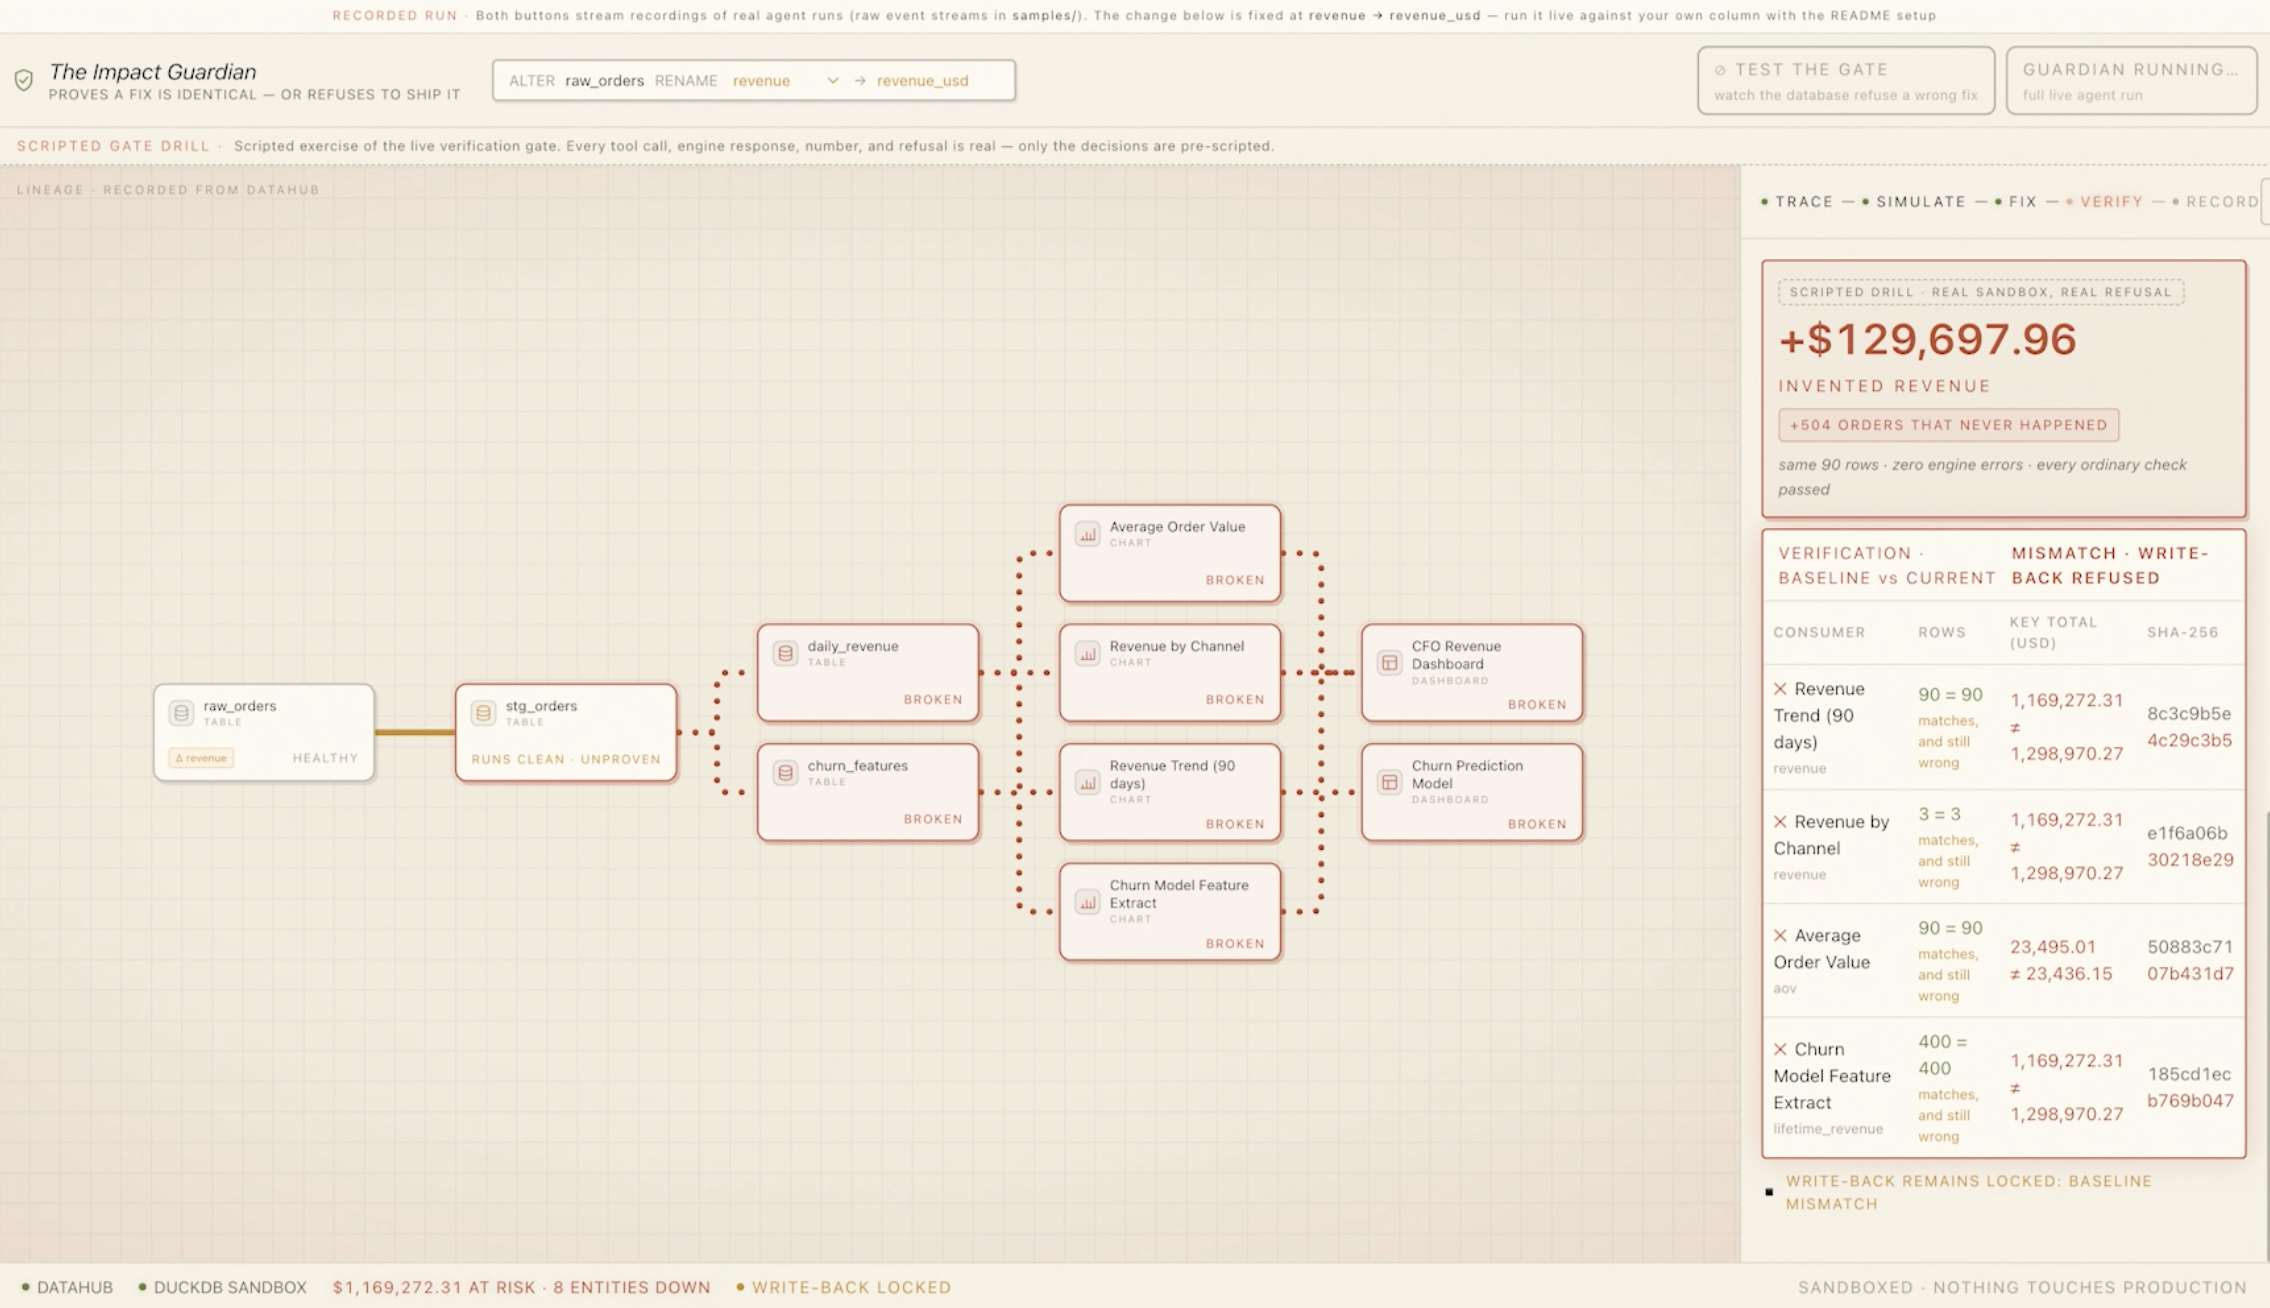Click hash e1f6a06b in Revenue by Channel row
The width and height of the screenshot is (2270, 1308).
(x=2187, y=833)
